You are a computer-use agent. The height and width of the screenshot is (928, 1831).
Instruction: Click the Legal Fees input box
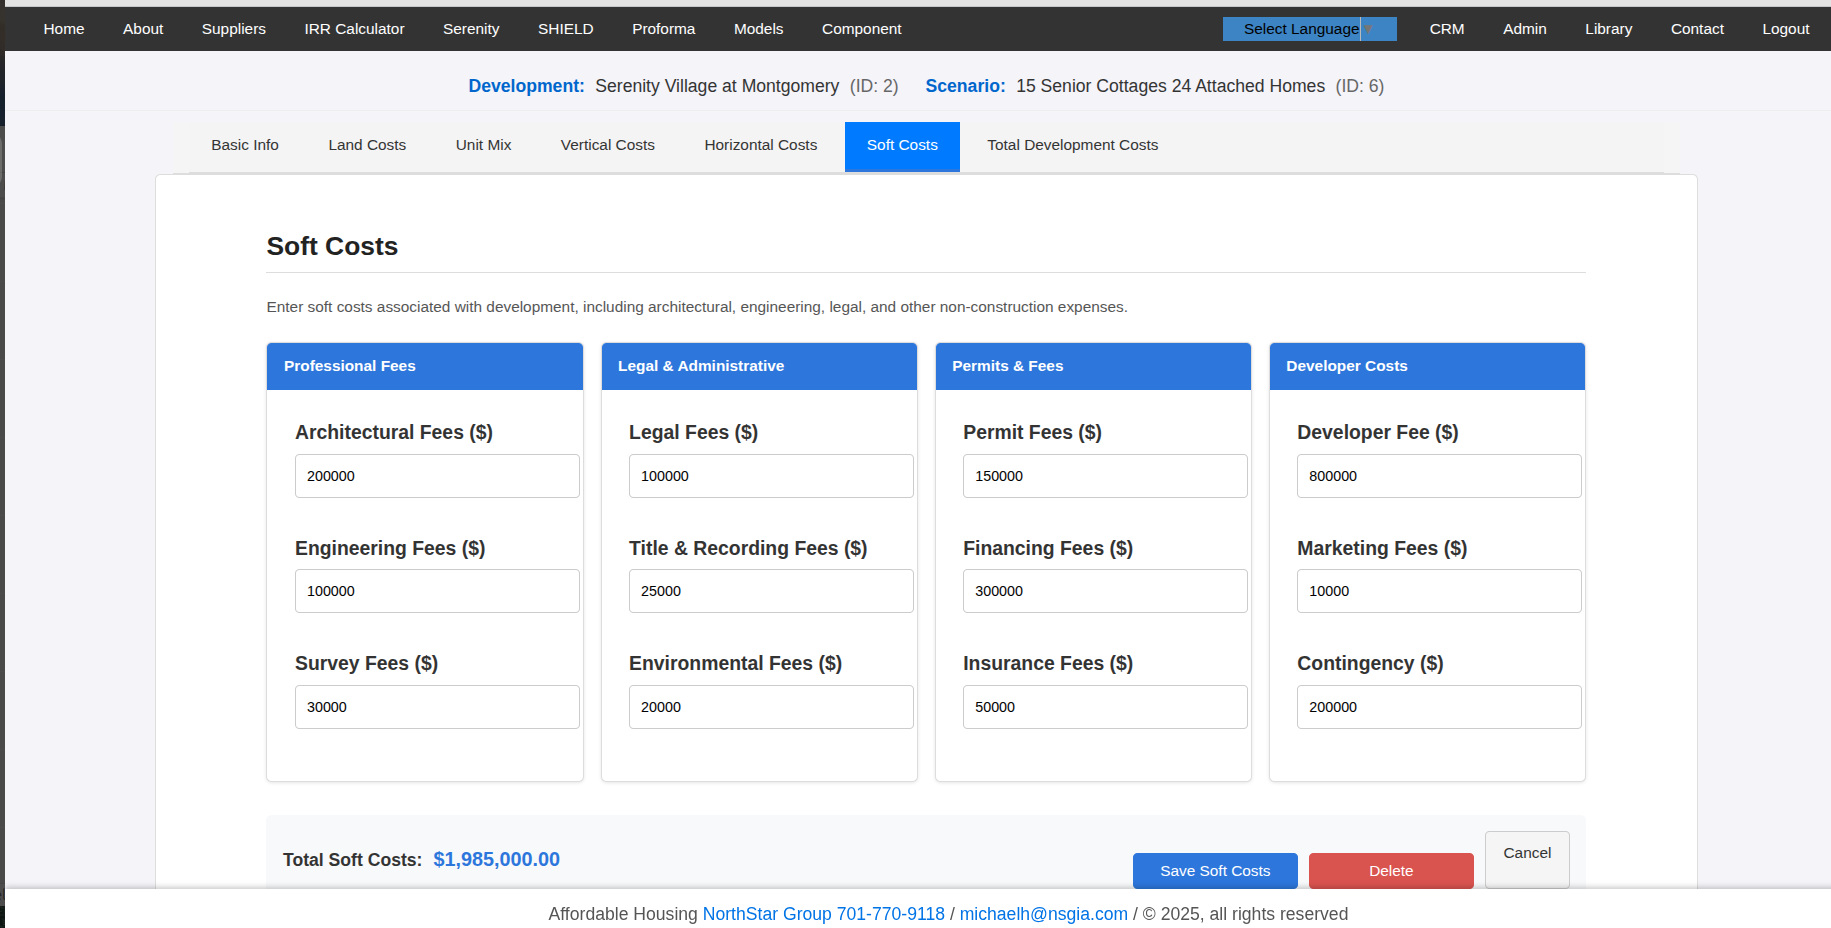(x=770, y=476)
